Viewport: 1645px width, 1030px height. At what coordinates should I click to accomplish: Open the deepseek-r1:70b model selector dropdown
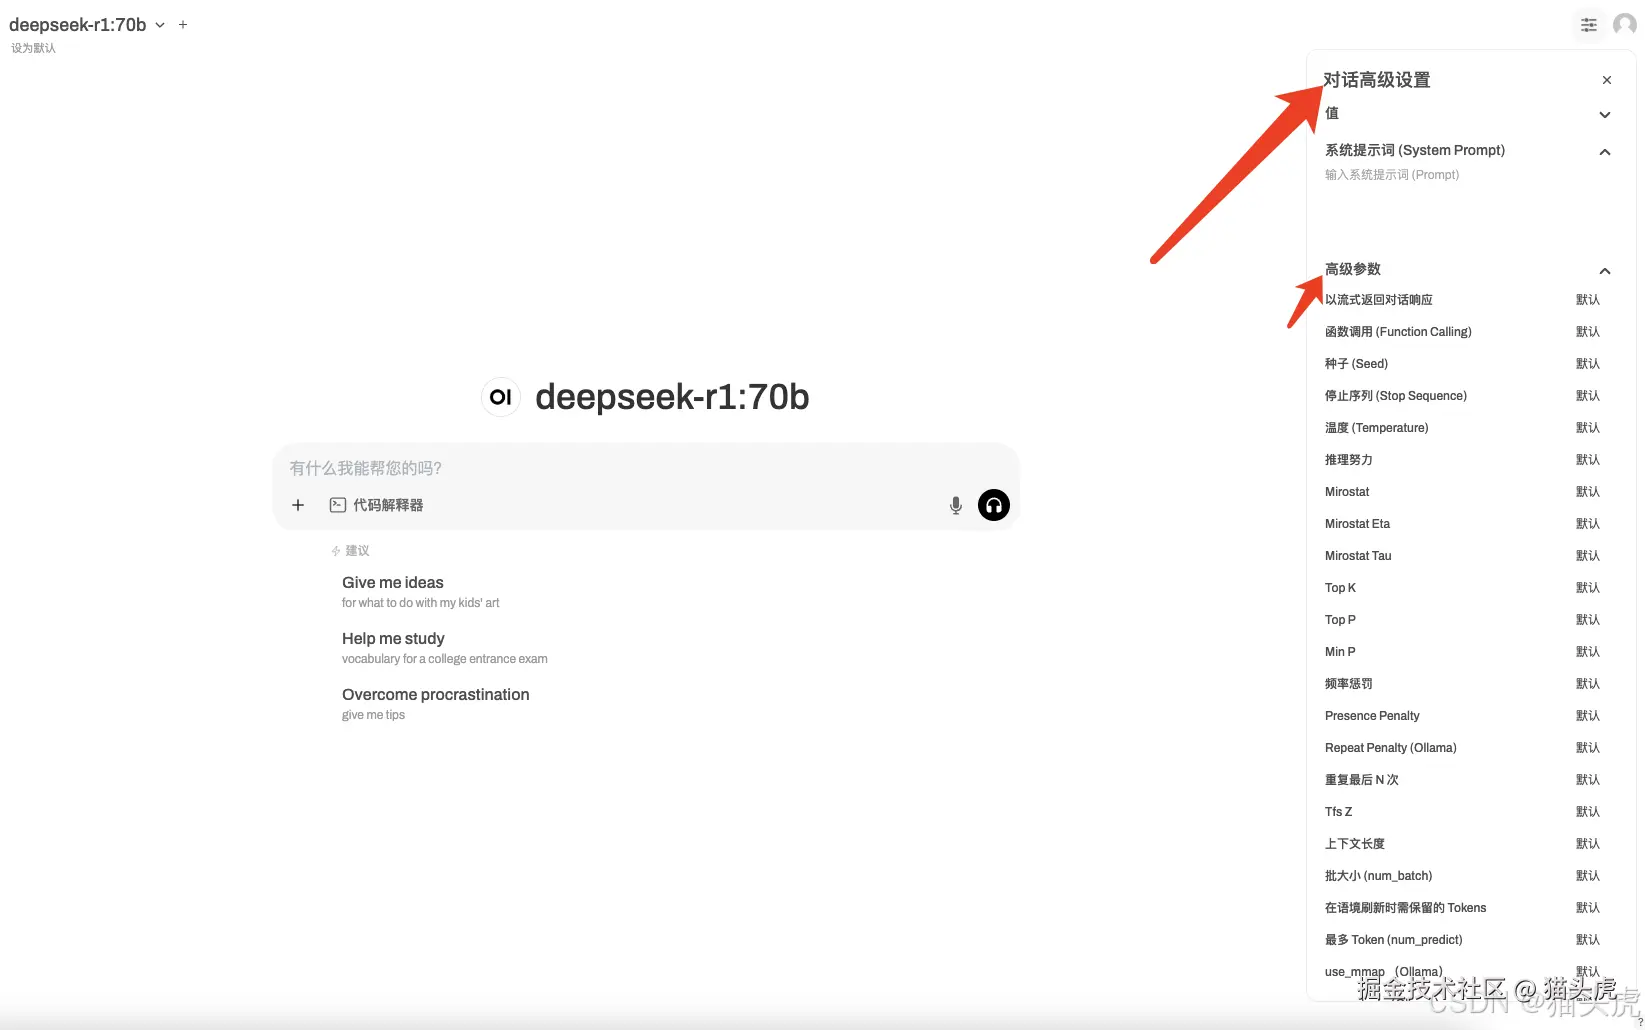pos(87,25)
